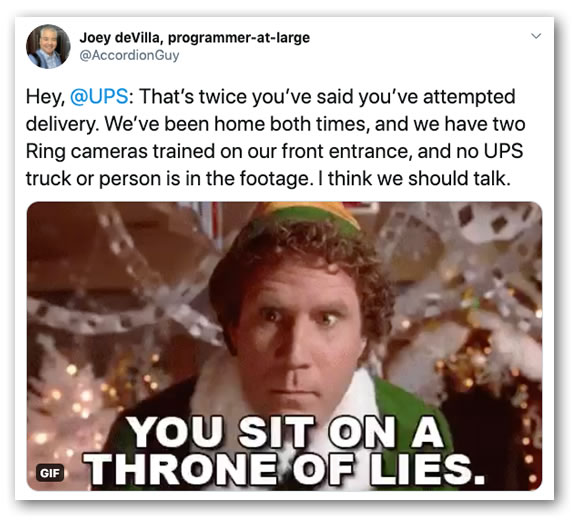Click the round profile avatar photo
Viewport: 572px width, 524px height.
[x=48, y=46]
